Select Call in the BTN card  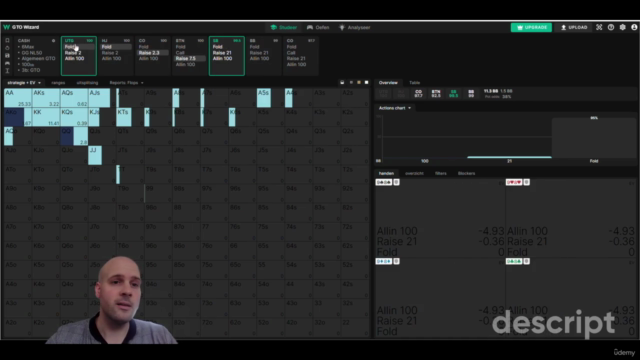[180, 53]
